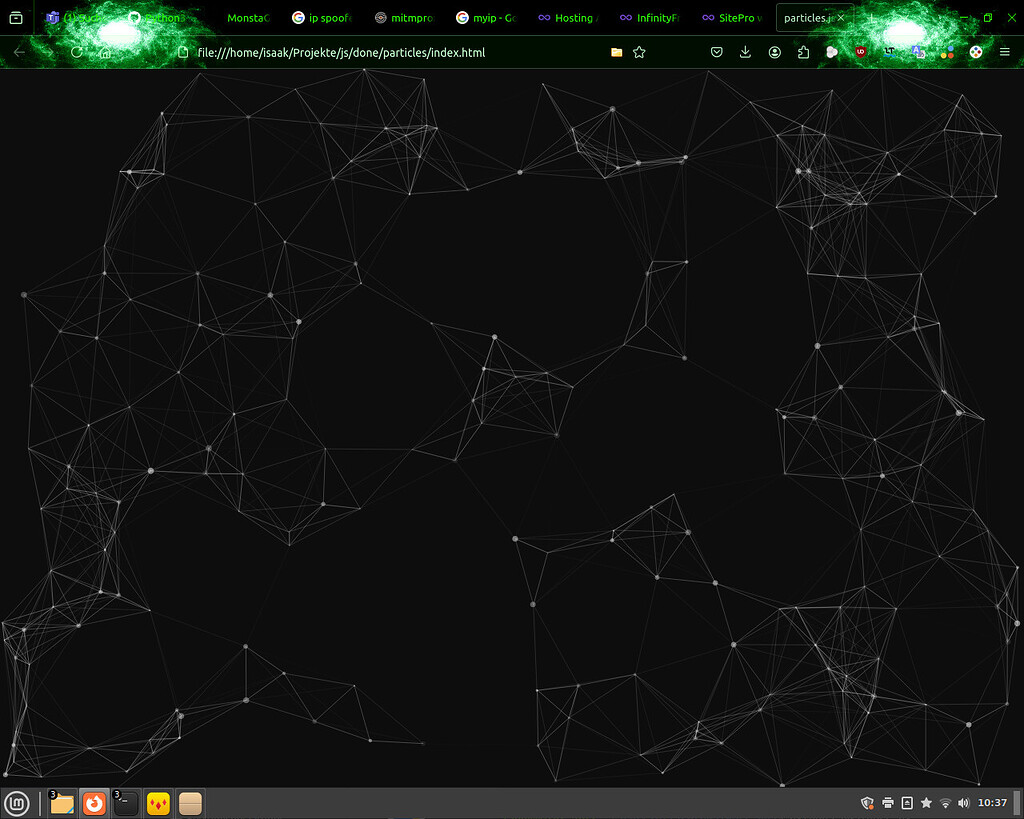Viewport: 1024px width, 819px height.
Task: Switch to the Hosting tab
Action: pyautogui.click(x=568, y=18)
